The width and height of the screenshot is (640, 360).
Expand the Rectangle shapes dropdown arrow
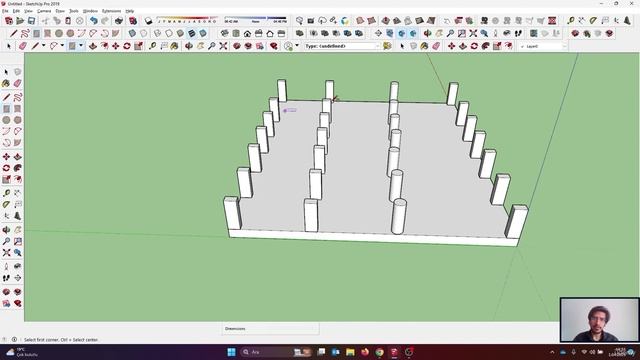click(81, 46)
